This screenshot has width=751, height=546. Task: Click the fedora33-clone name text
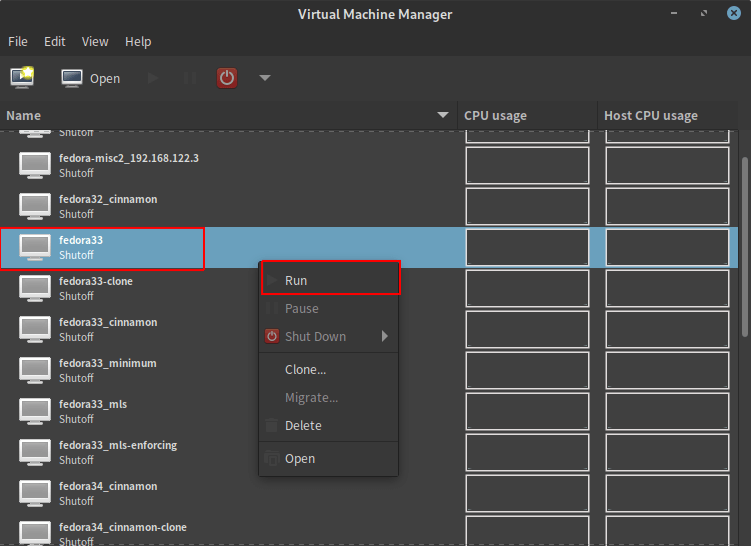(x=96, y=281)
